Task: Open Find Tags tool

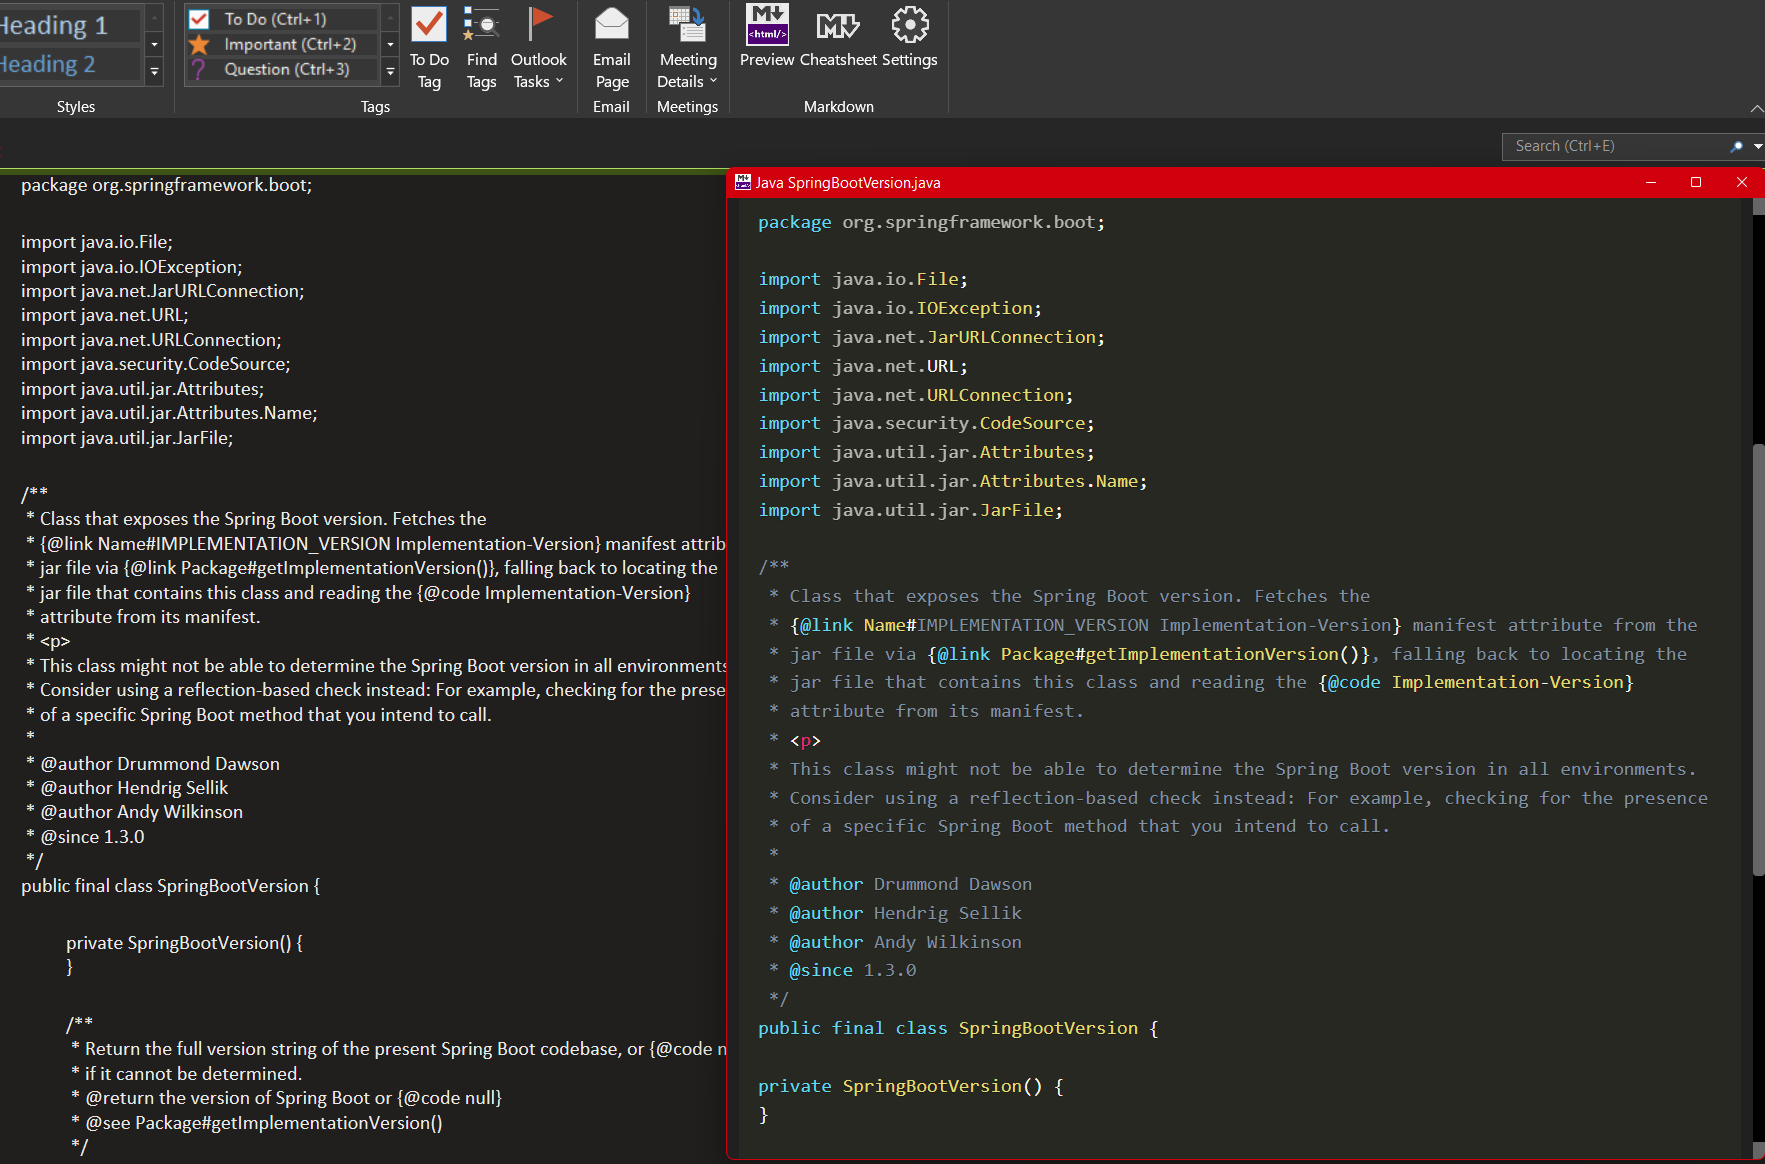Action: coord(481,48)
